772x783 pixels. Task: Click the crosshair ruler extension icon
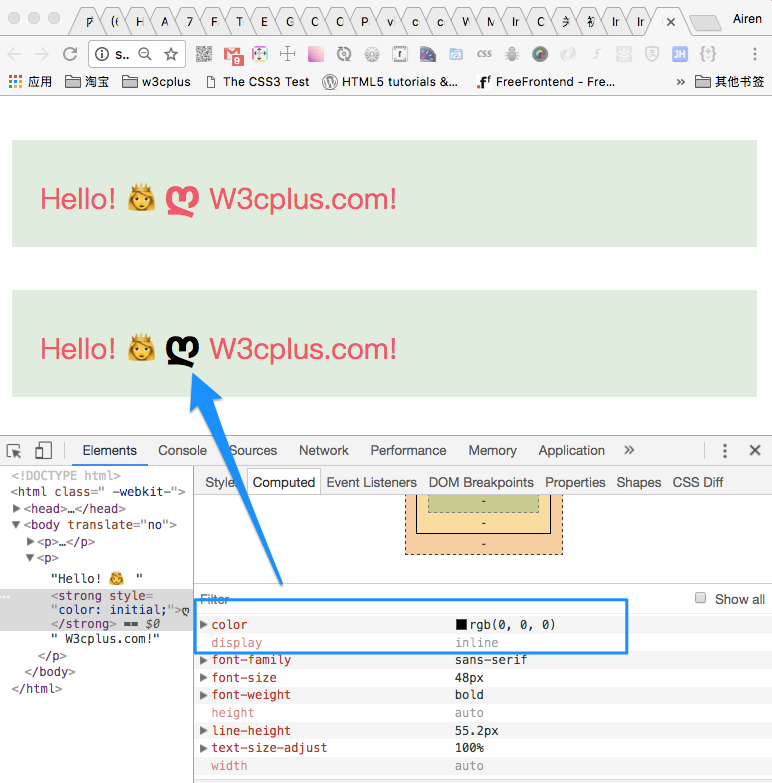tap(288, 54)
